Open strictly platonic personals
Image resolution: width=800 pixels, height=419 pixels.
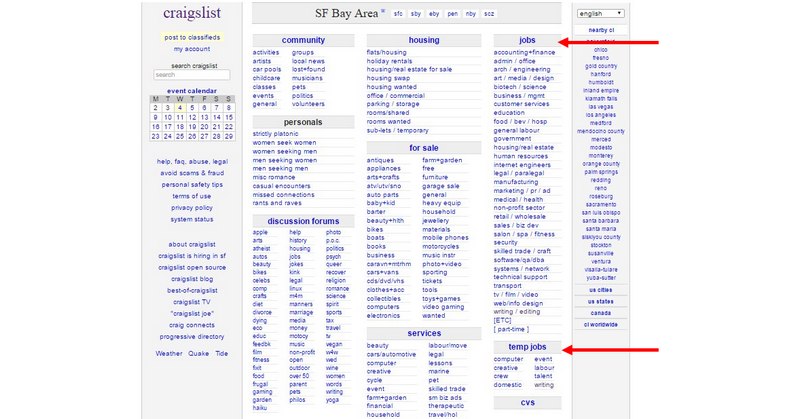[276, 134]
